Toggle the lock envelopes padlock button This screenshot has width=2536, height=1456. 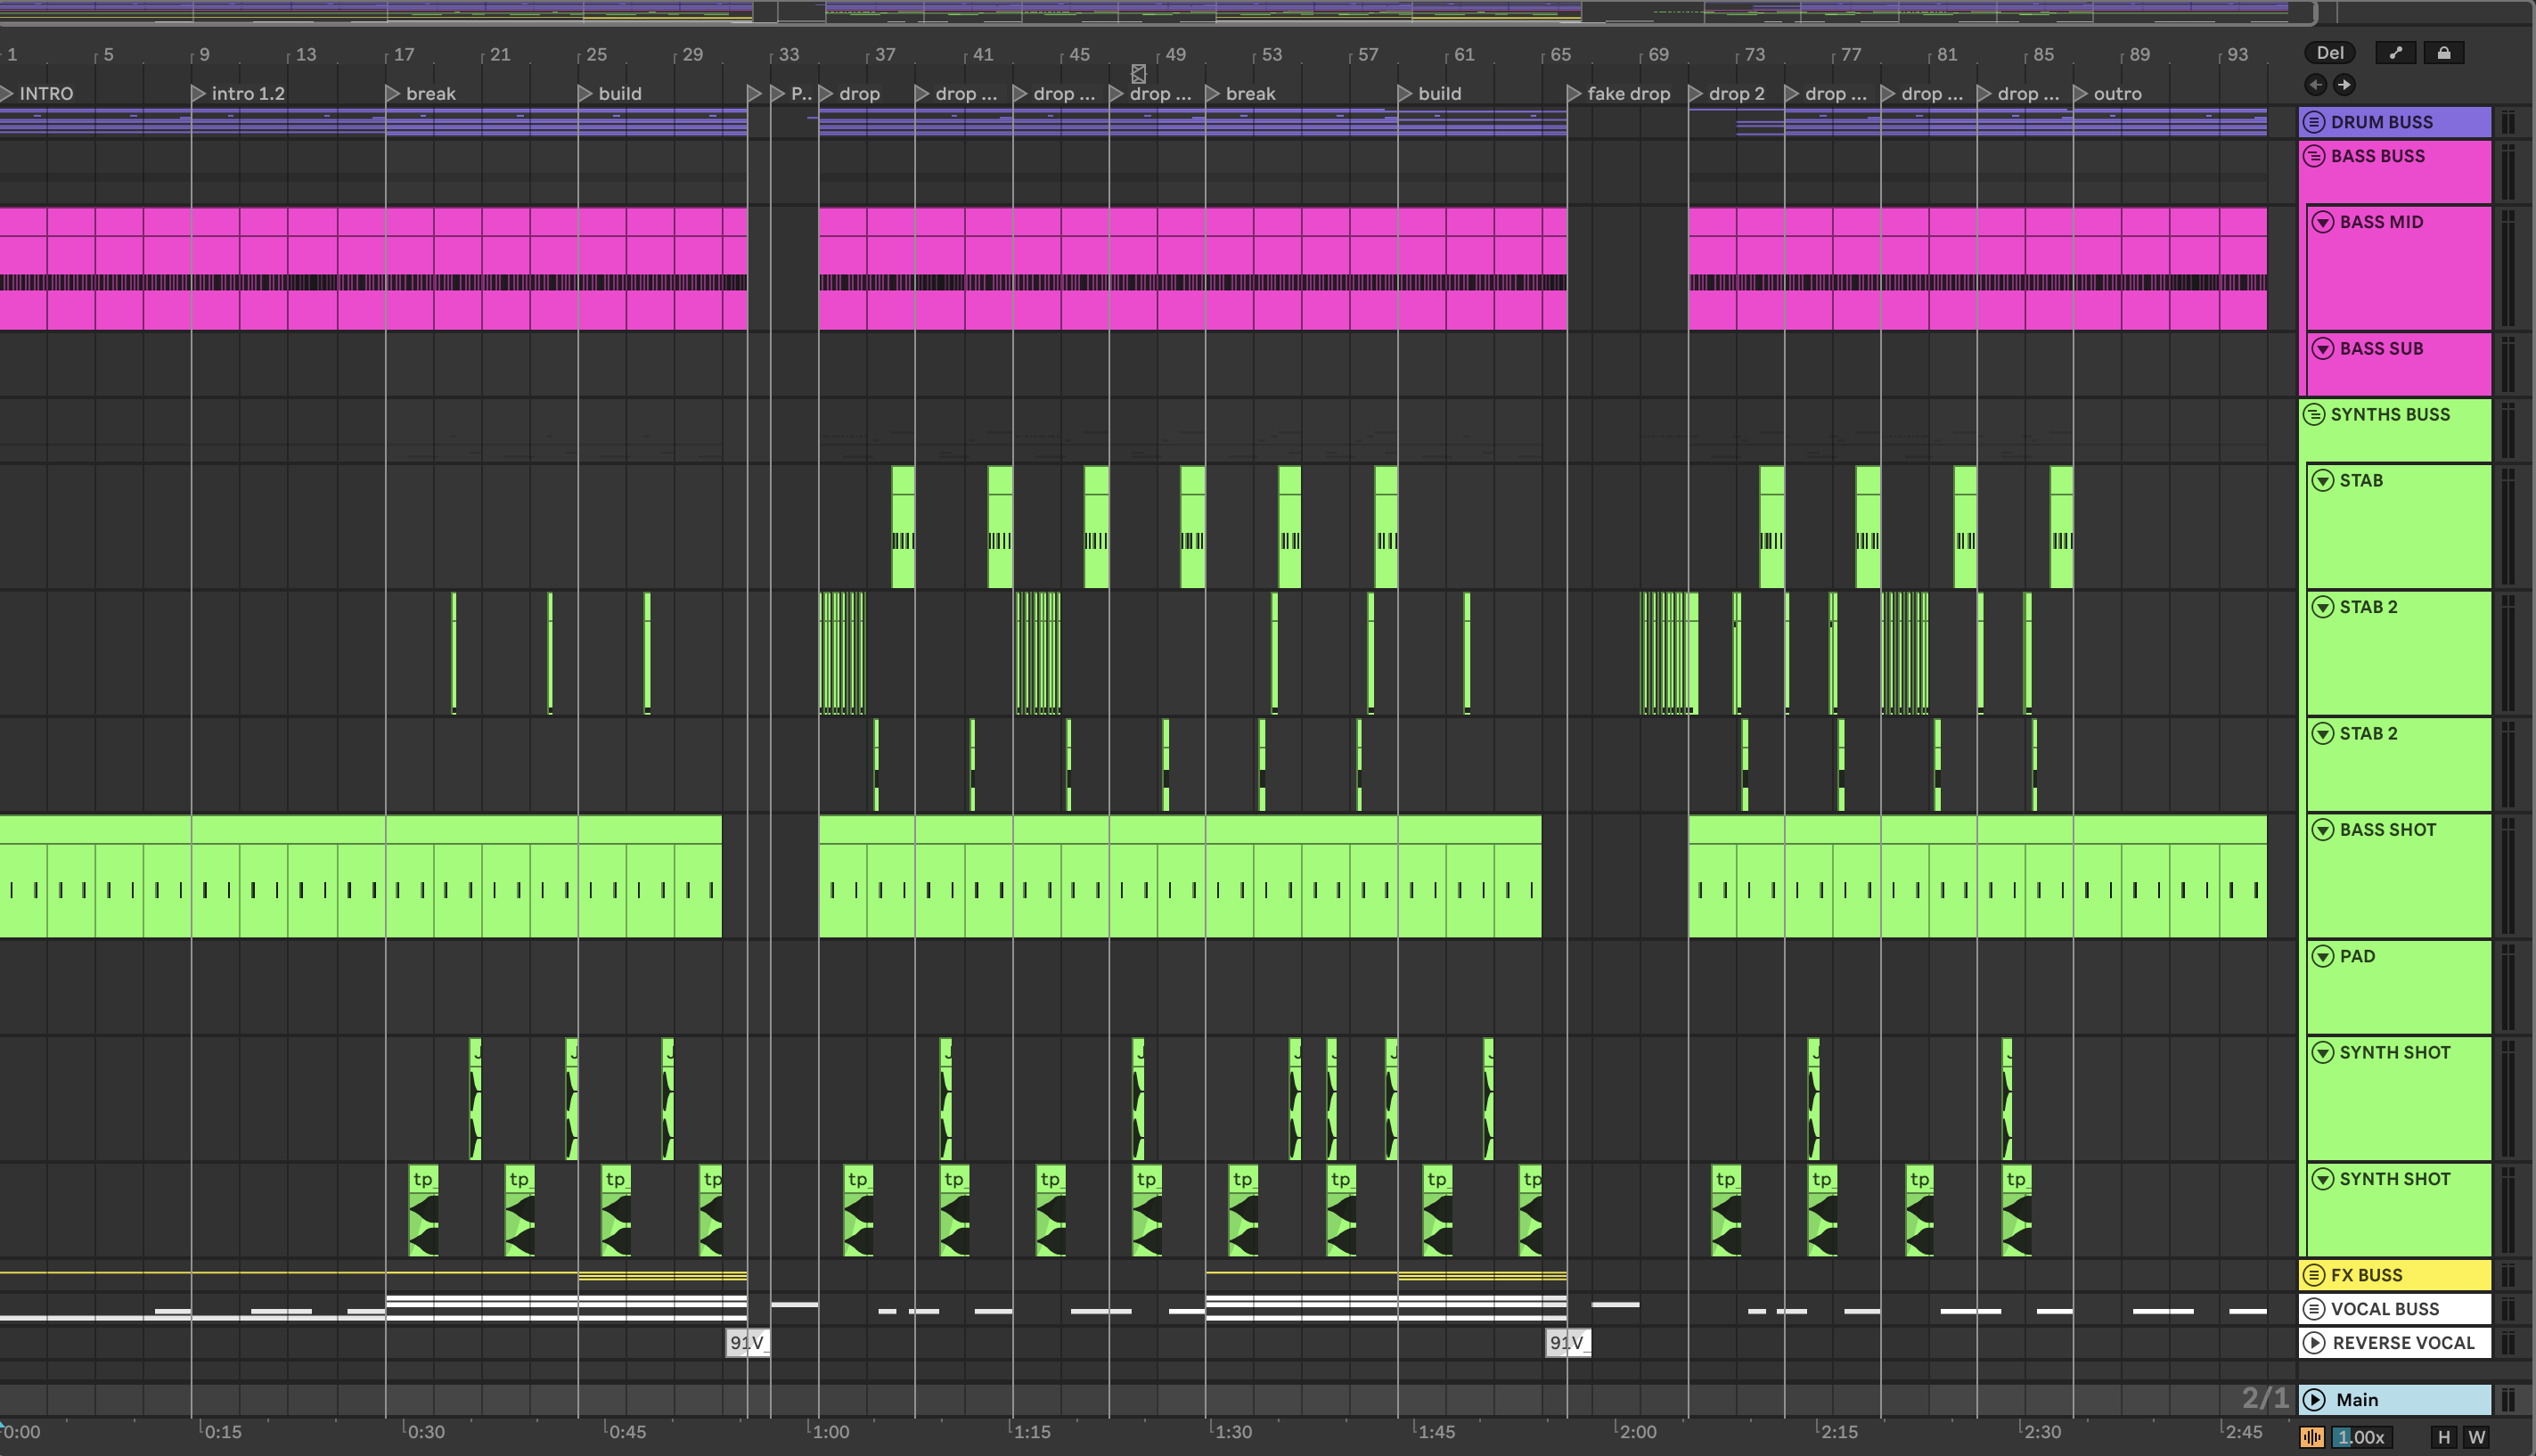pyautogui.click(x=2443, y=53)
